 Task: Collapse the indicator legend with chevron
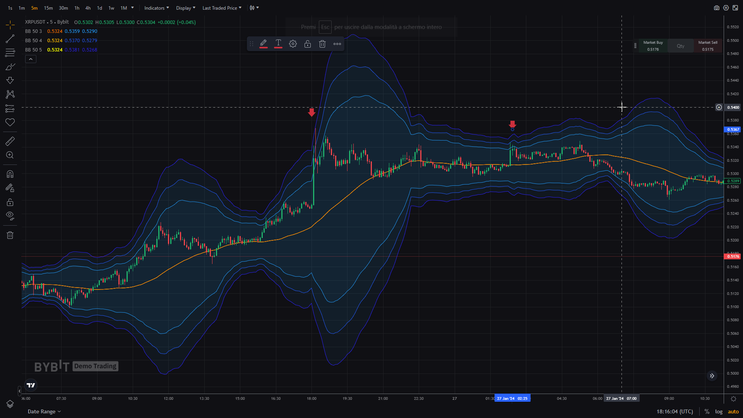click(30, 59)
